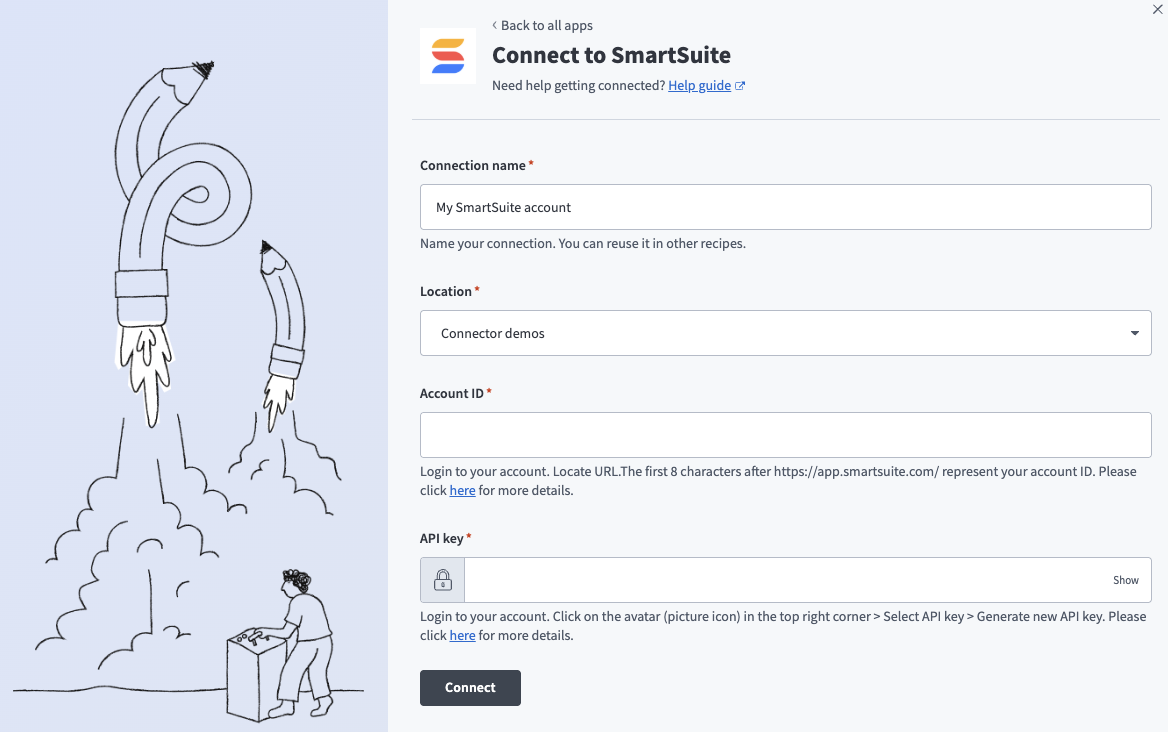Click the SmartSuite logo icon

click(448, 55)
